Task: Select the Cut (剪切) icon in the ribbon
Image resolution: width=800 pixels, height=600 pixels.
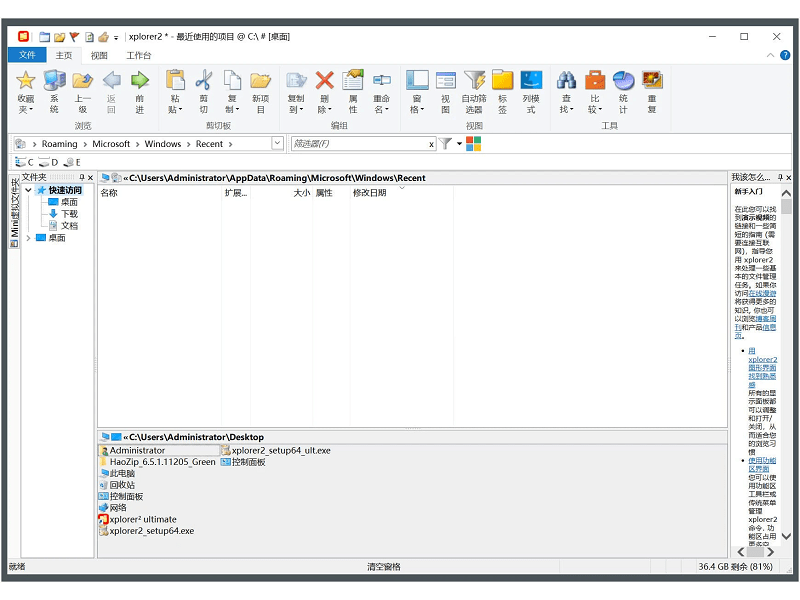Action: click(203, 83)
